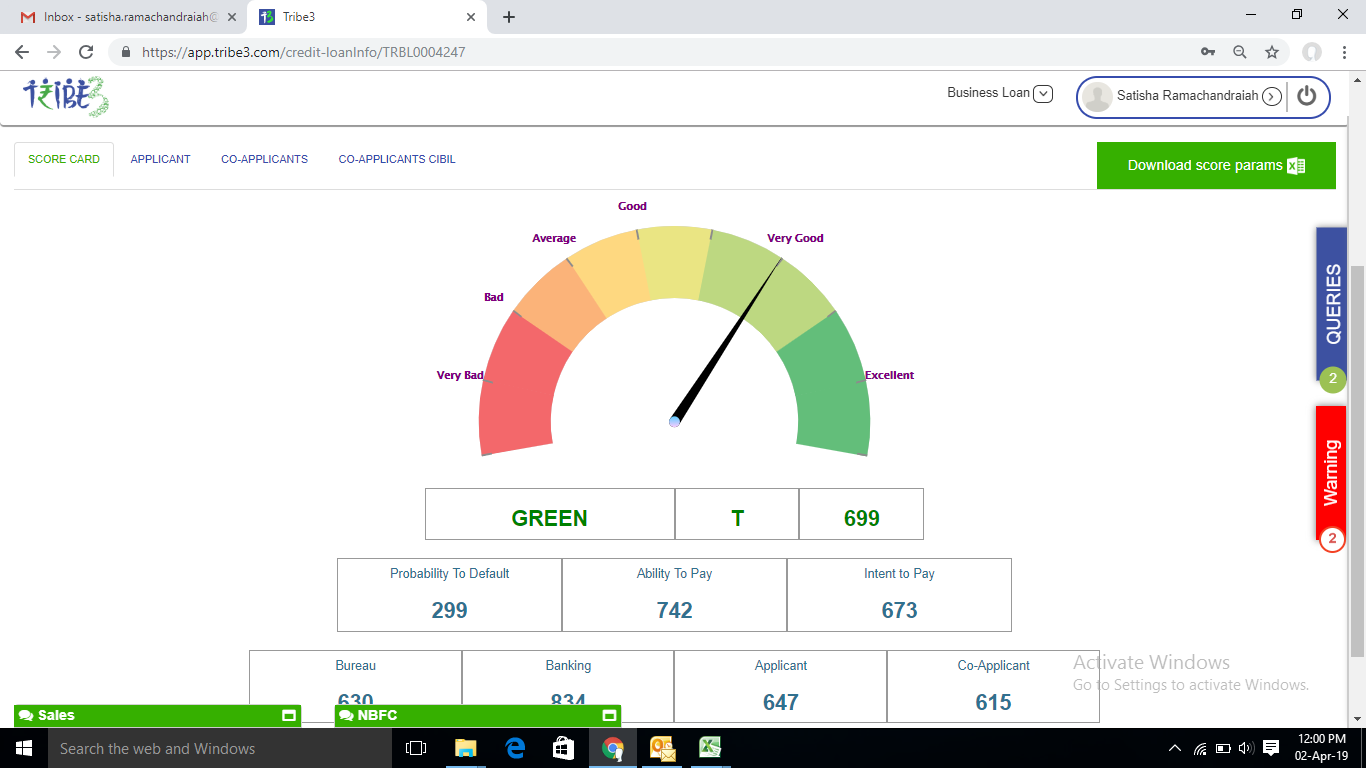This screenshot has height=768, width=1366.
Task: Open Microsoft Edge from taskbar
Action: coord(516,748)
